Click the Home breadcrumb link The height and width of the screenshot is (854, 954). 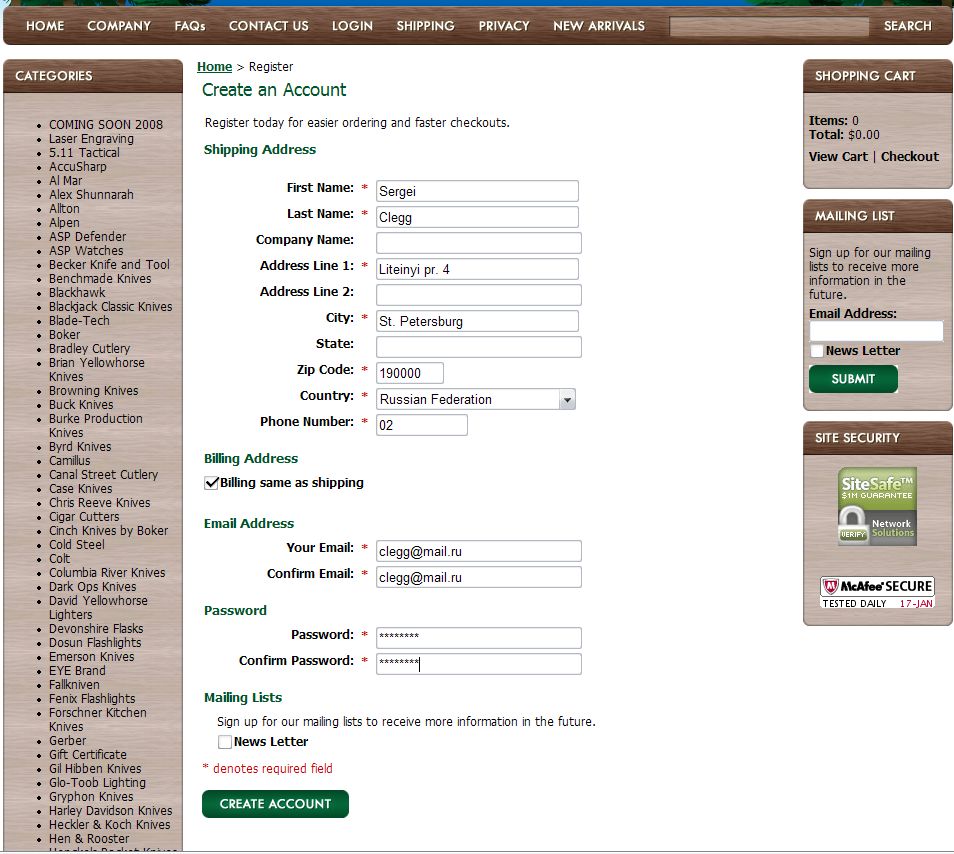pos(214,67)
